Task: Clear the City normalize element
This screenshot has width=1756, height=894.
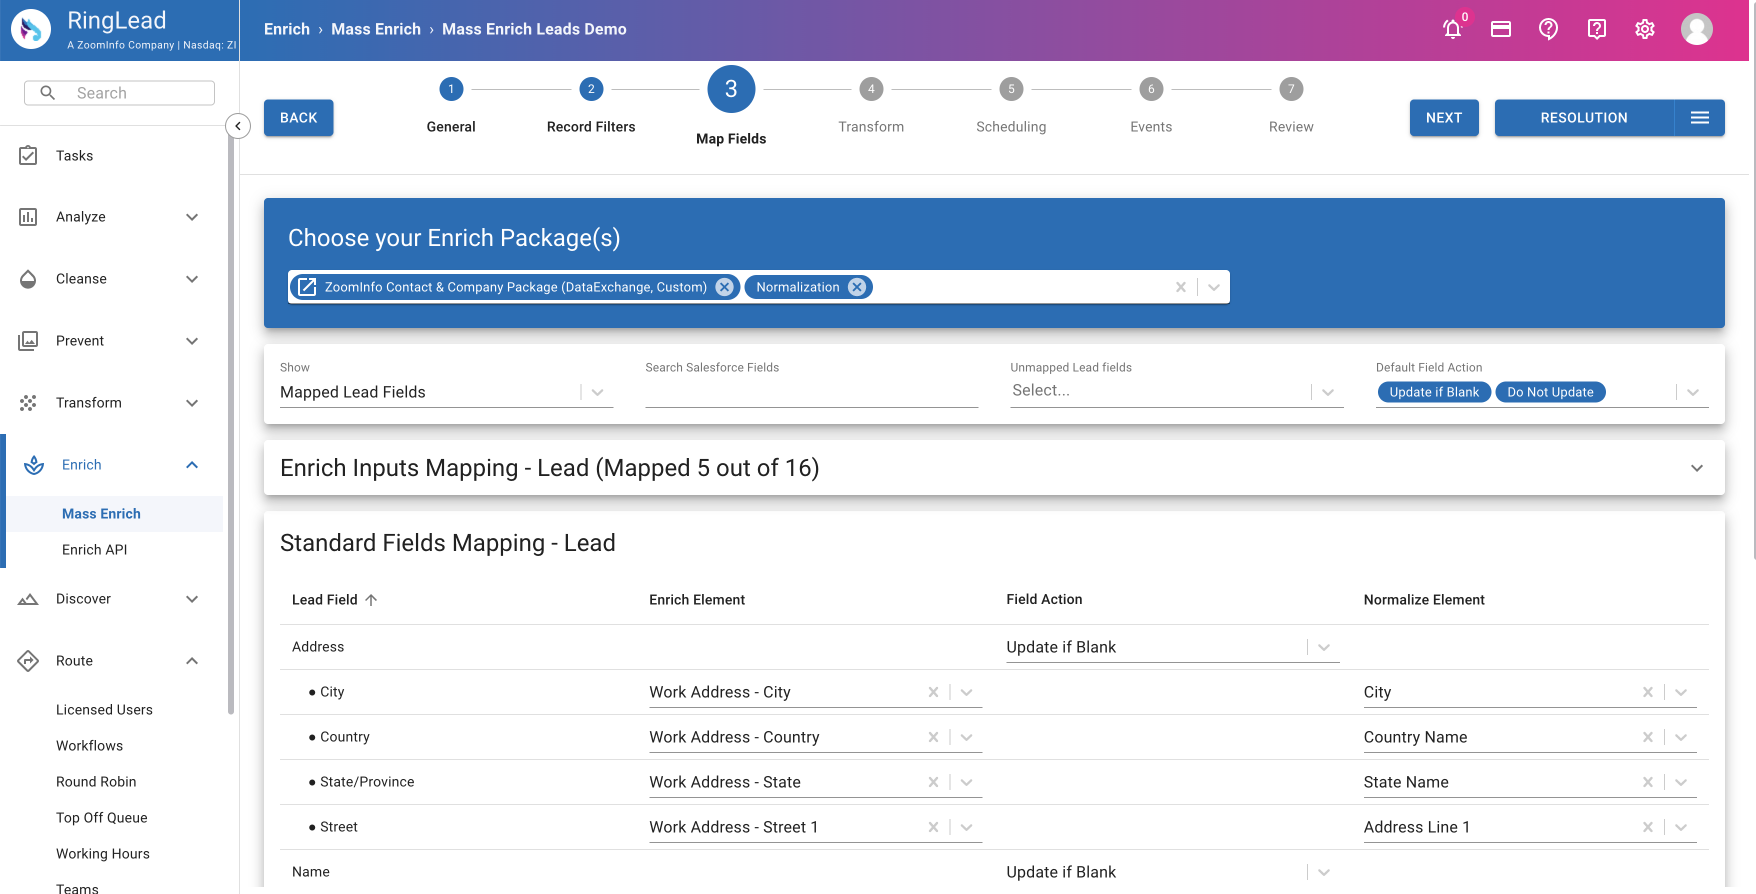Action: 1647,692
